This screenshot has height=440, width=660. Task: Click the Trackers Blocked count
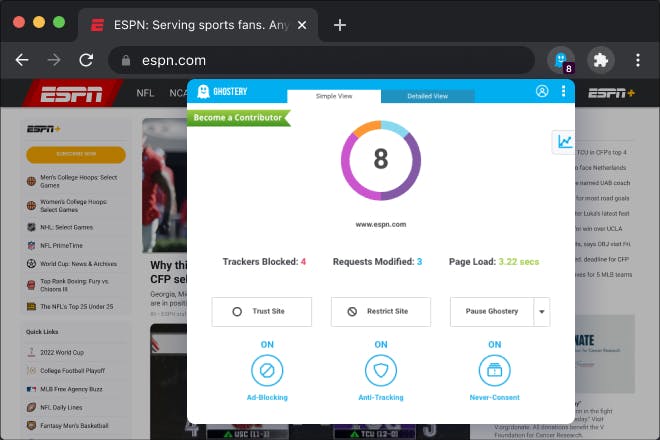coord(303,261)
